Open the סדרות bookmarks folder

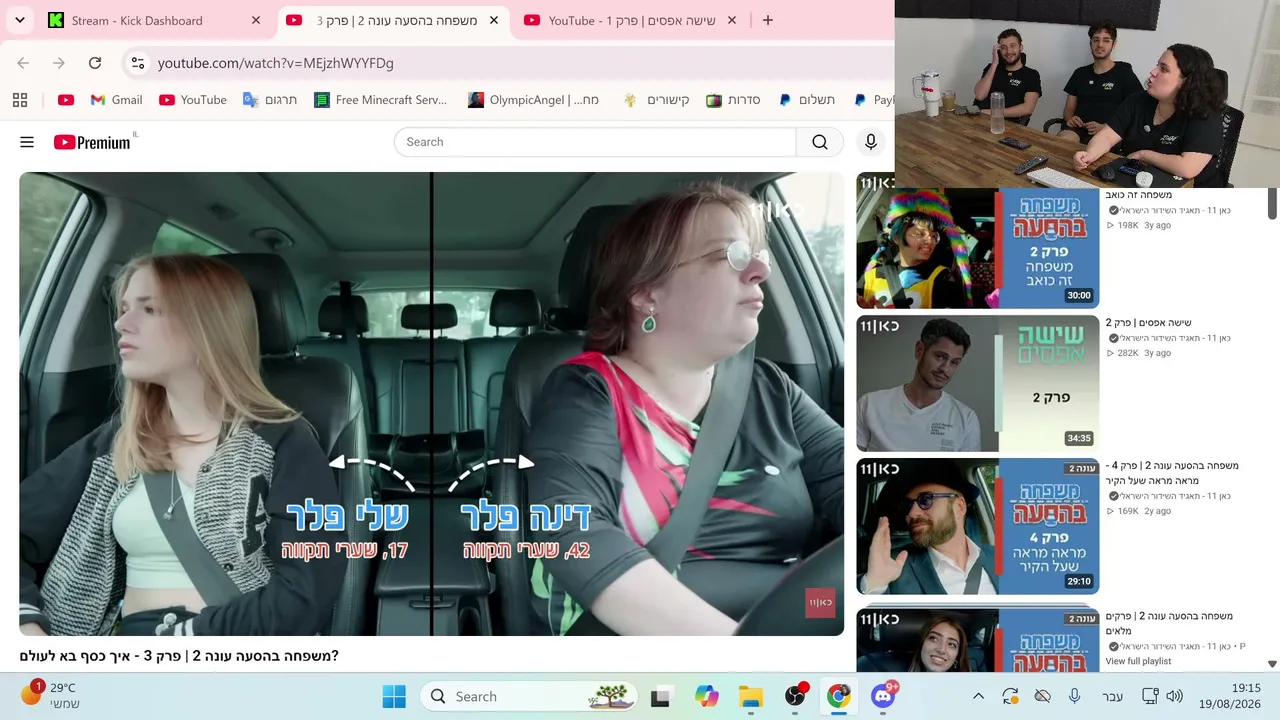click(733, 100)
